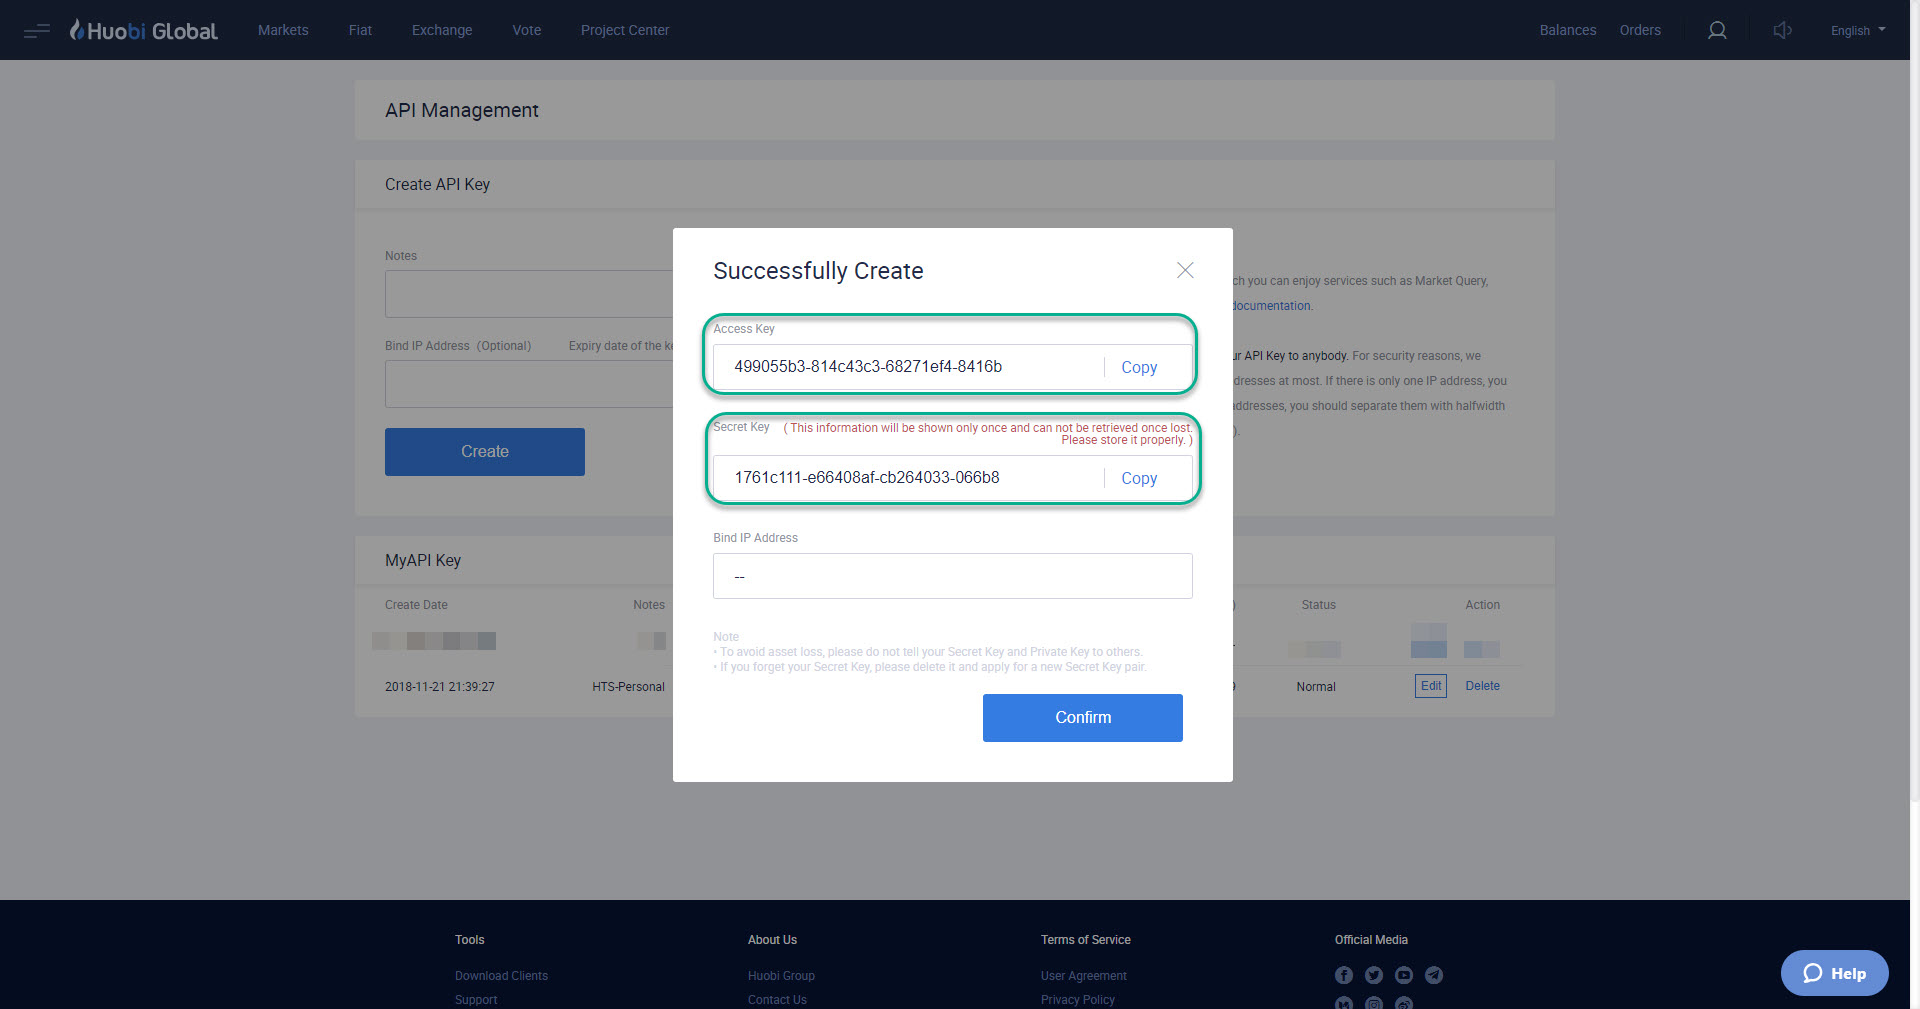
Task: Copy the Secret Key value
Action: 1138,478
